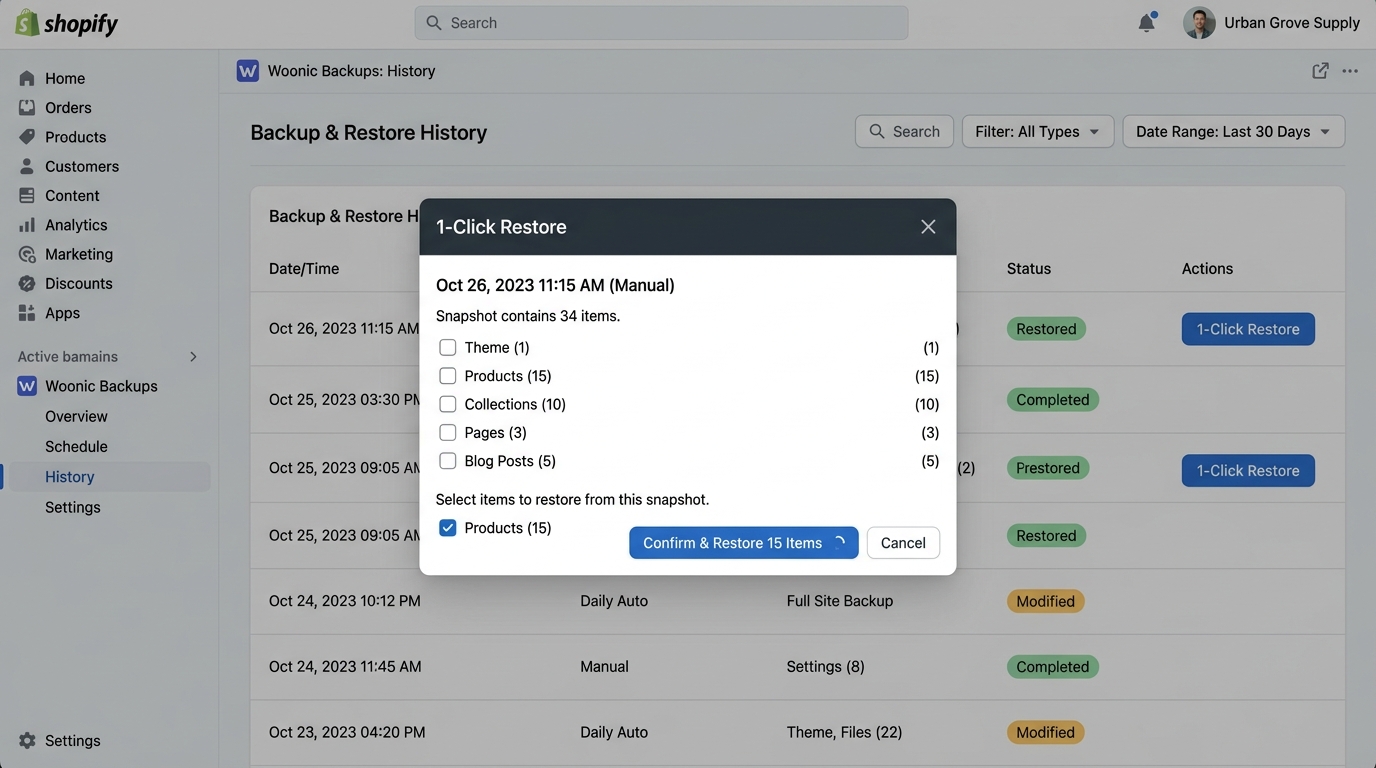Click the Woonic icon in the History header
Screen dimensions: 1376x768
pos(248,71)
